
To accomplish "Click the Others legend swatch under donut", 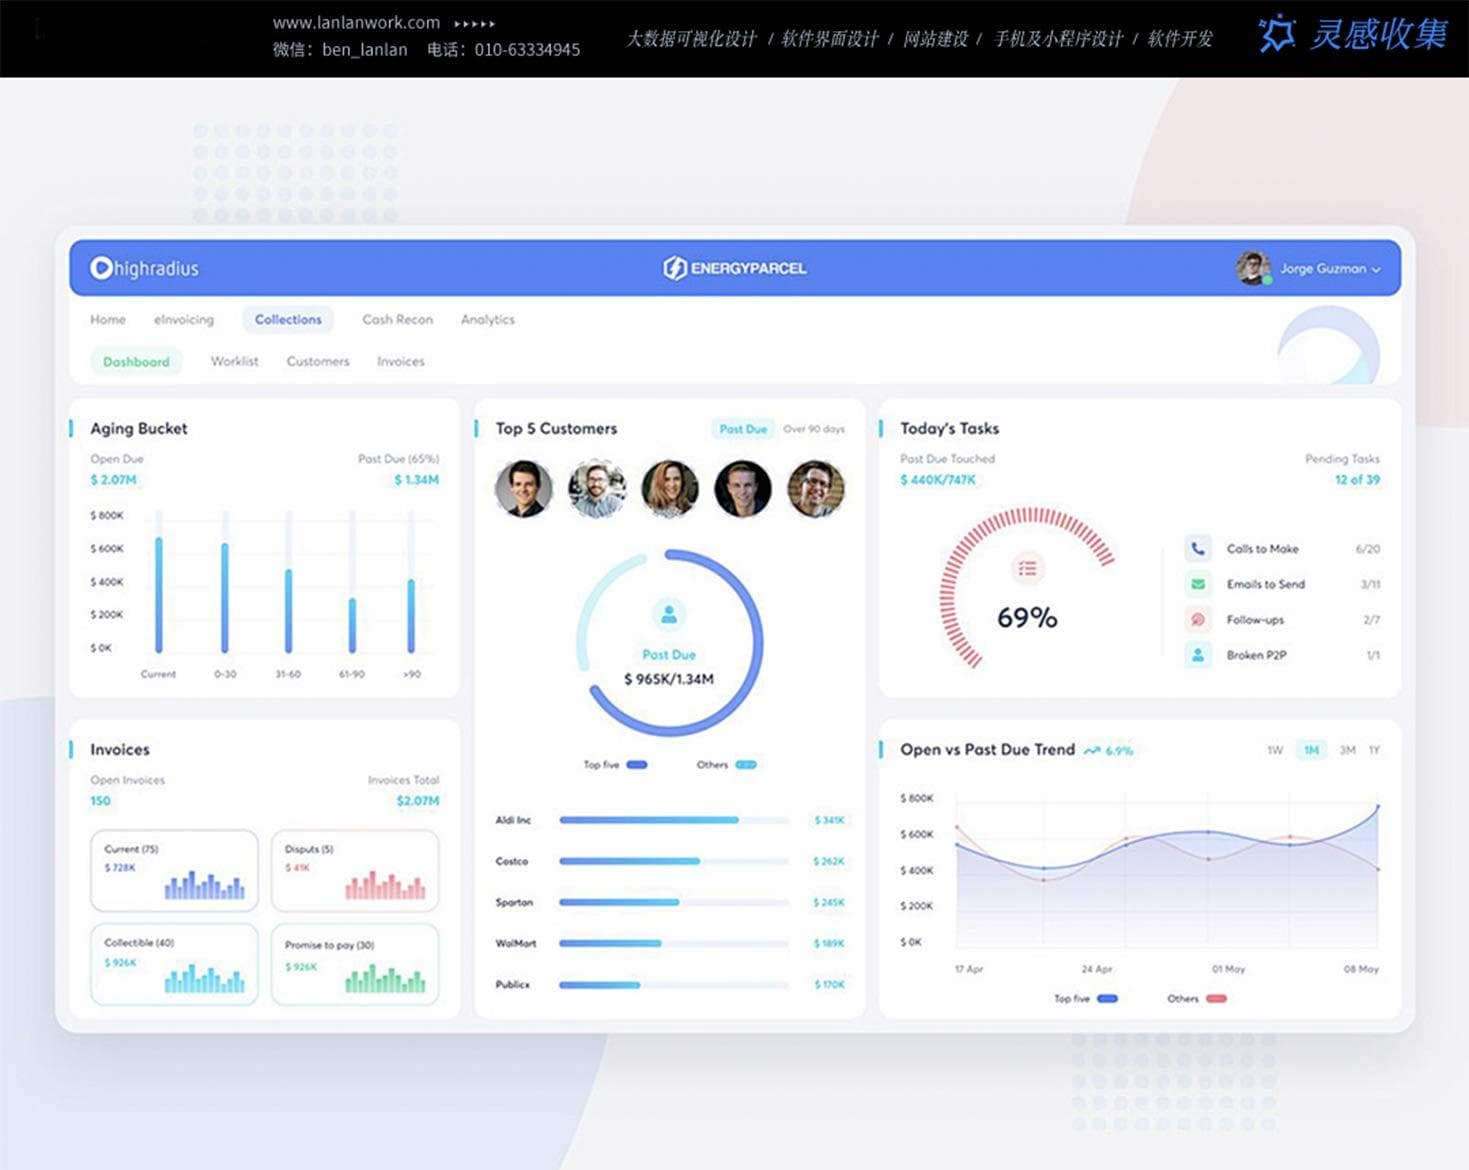I will pos(746,765).
